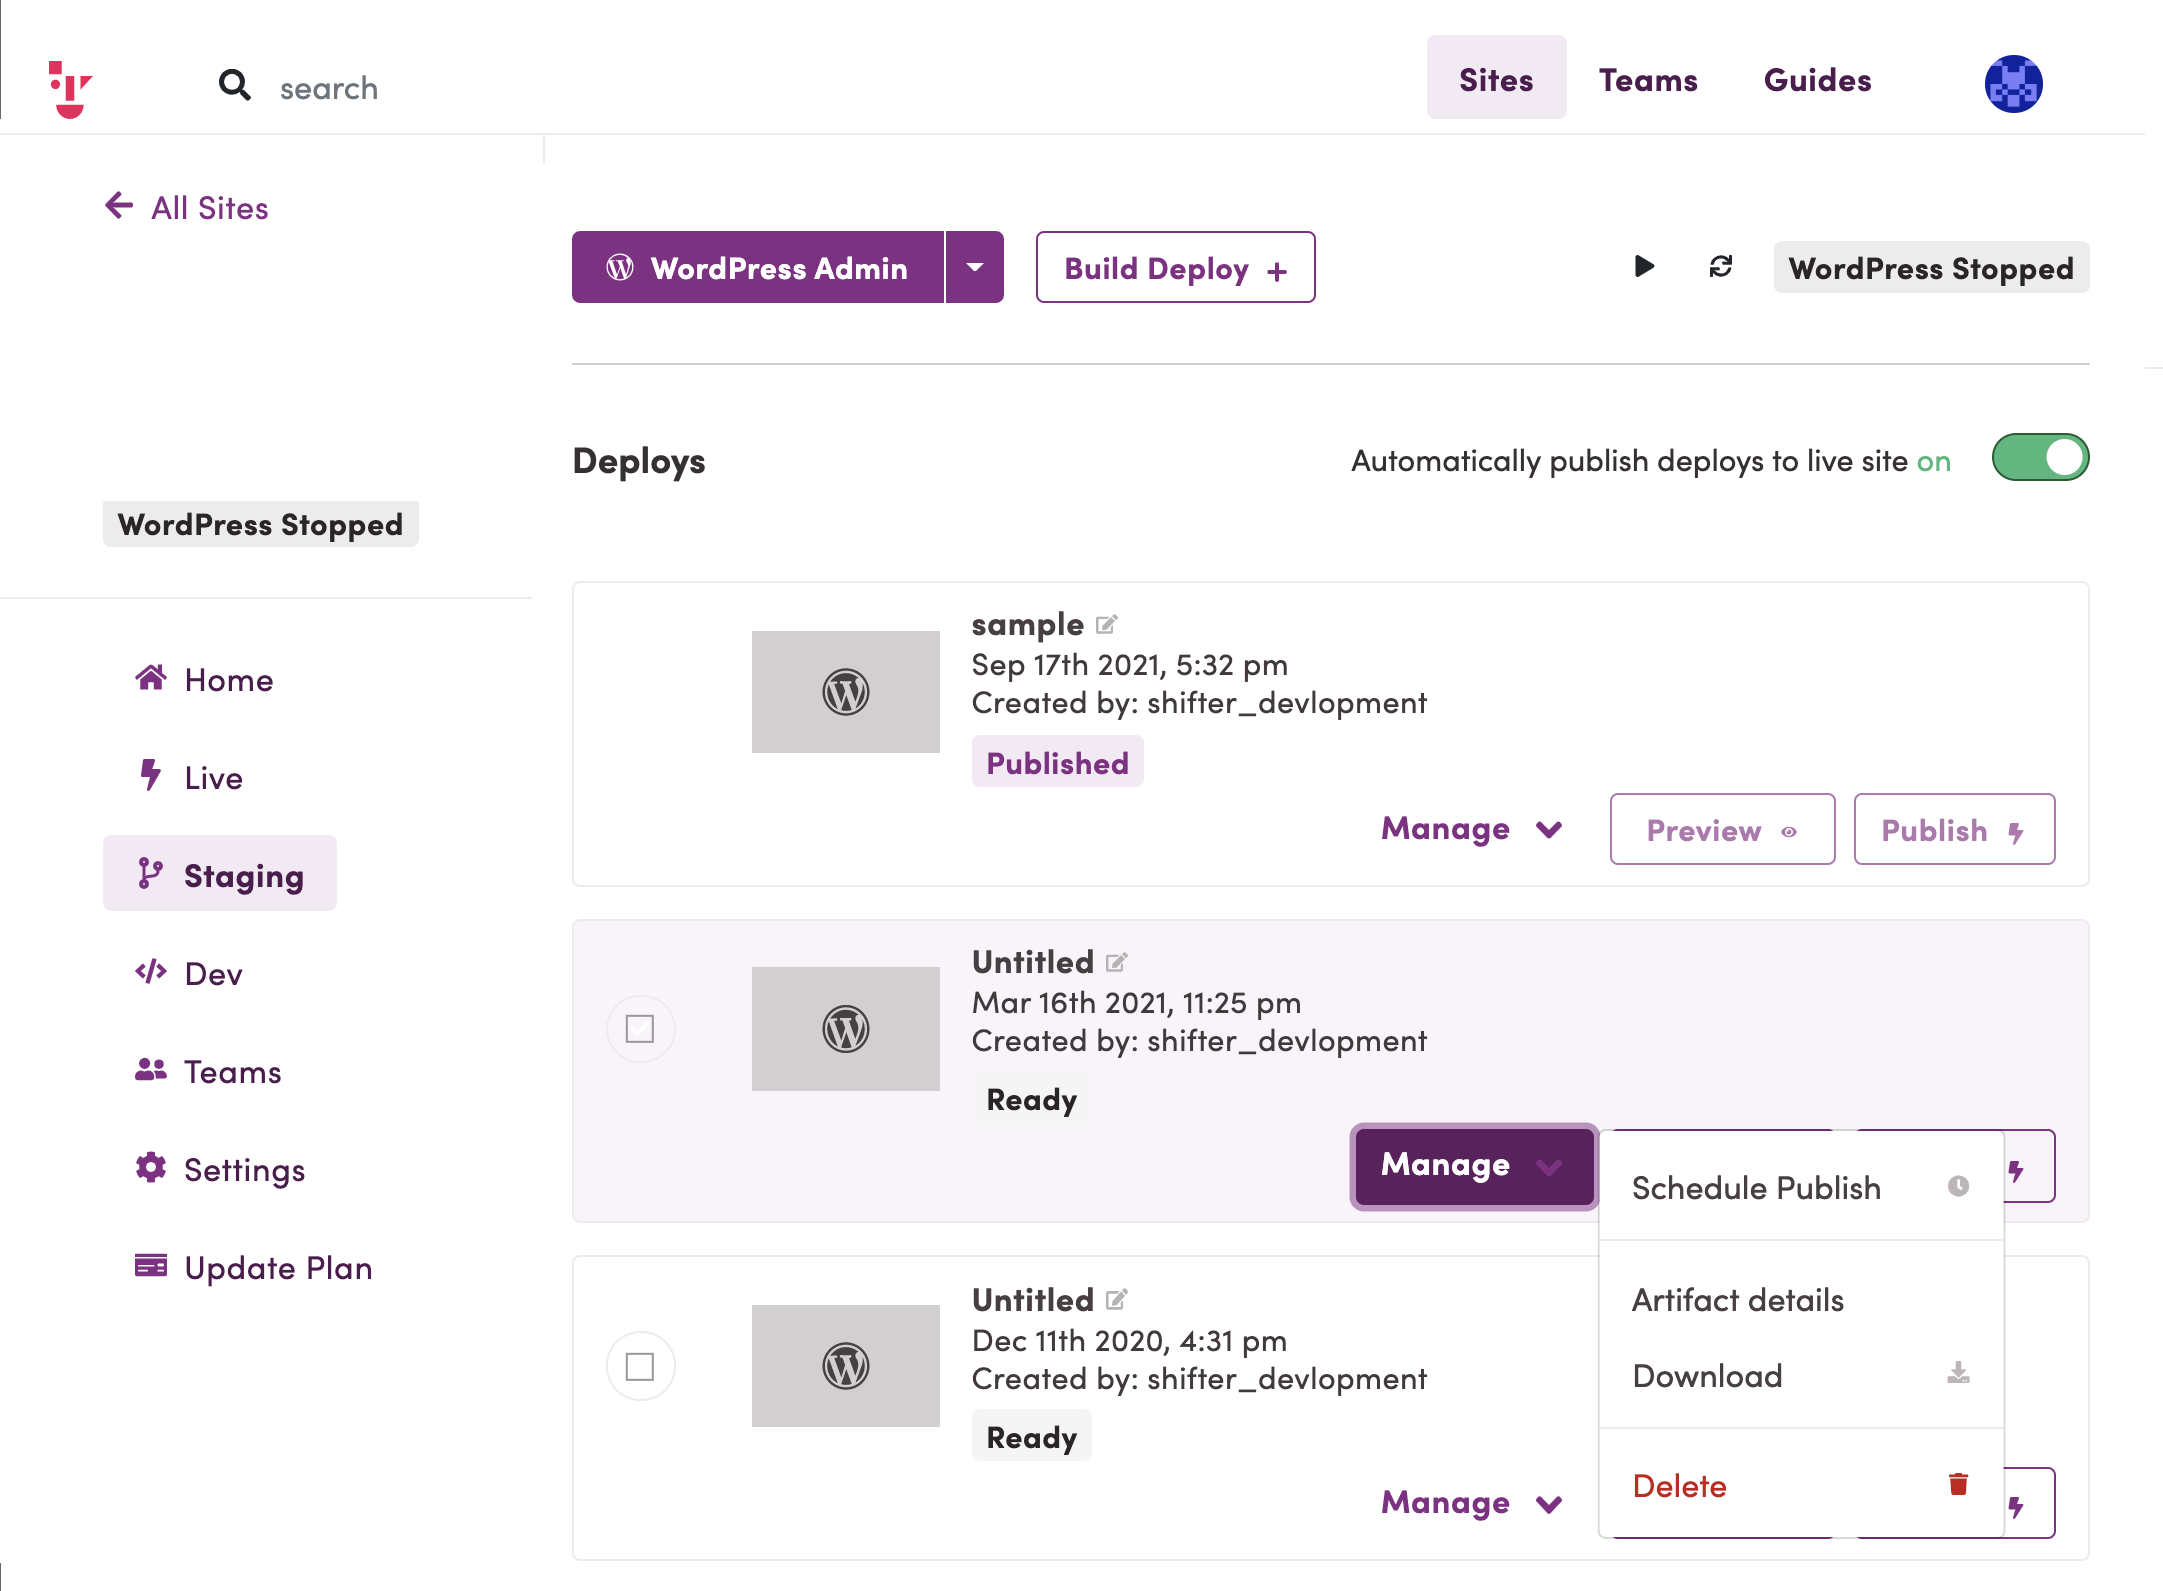Click the Shifter logo icon
The image size is (2163, 1591).
pyautogui.click(x=70, y=88)
